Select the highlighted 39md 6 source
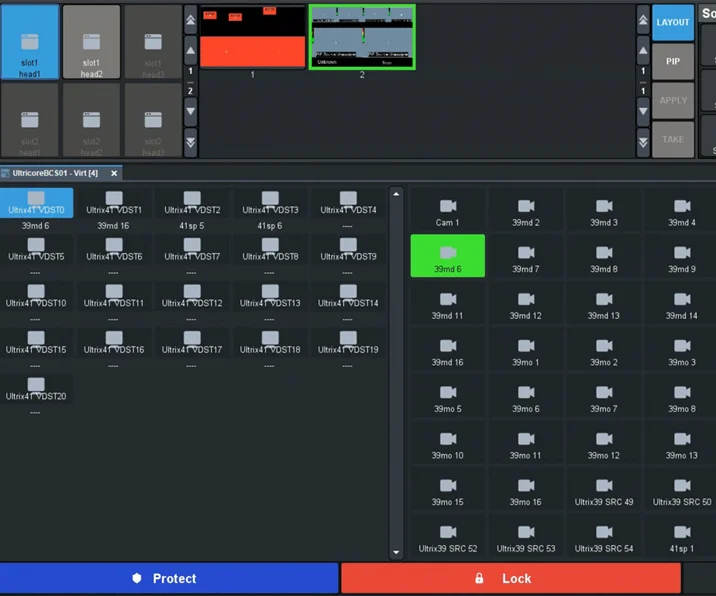This screenshot has height=596, width=716. pyautogui.click(x=448, y=256)
